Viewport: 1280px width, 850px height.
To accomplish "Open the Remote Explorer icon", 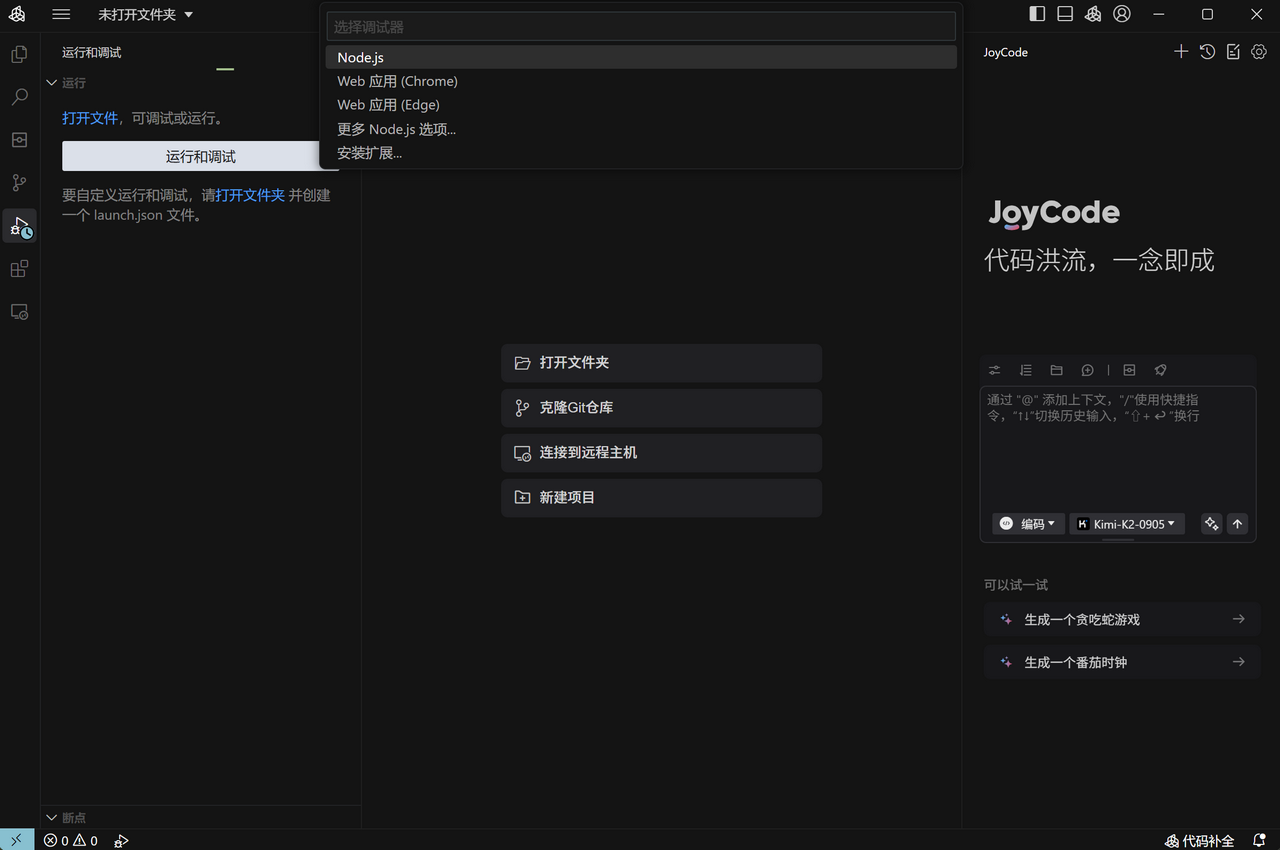I will click(x=18, y=312).
